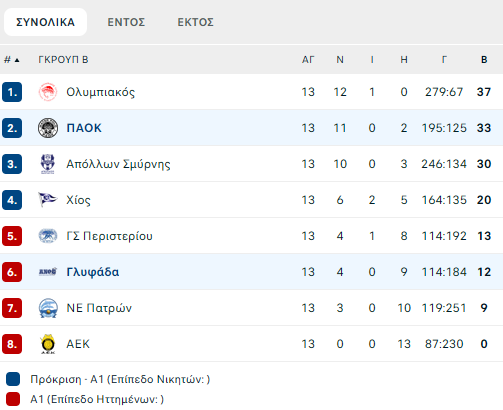Image resolution: width=503 pixels, height=410 pixels.
Task: Click the ΑΕΚ team crest
Action: [x=48, y=344]
